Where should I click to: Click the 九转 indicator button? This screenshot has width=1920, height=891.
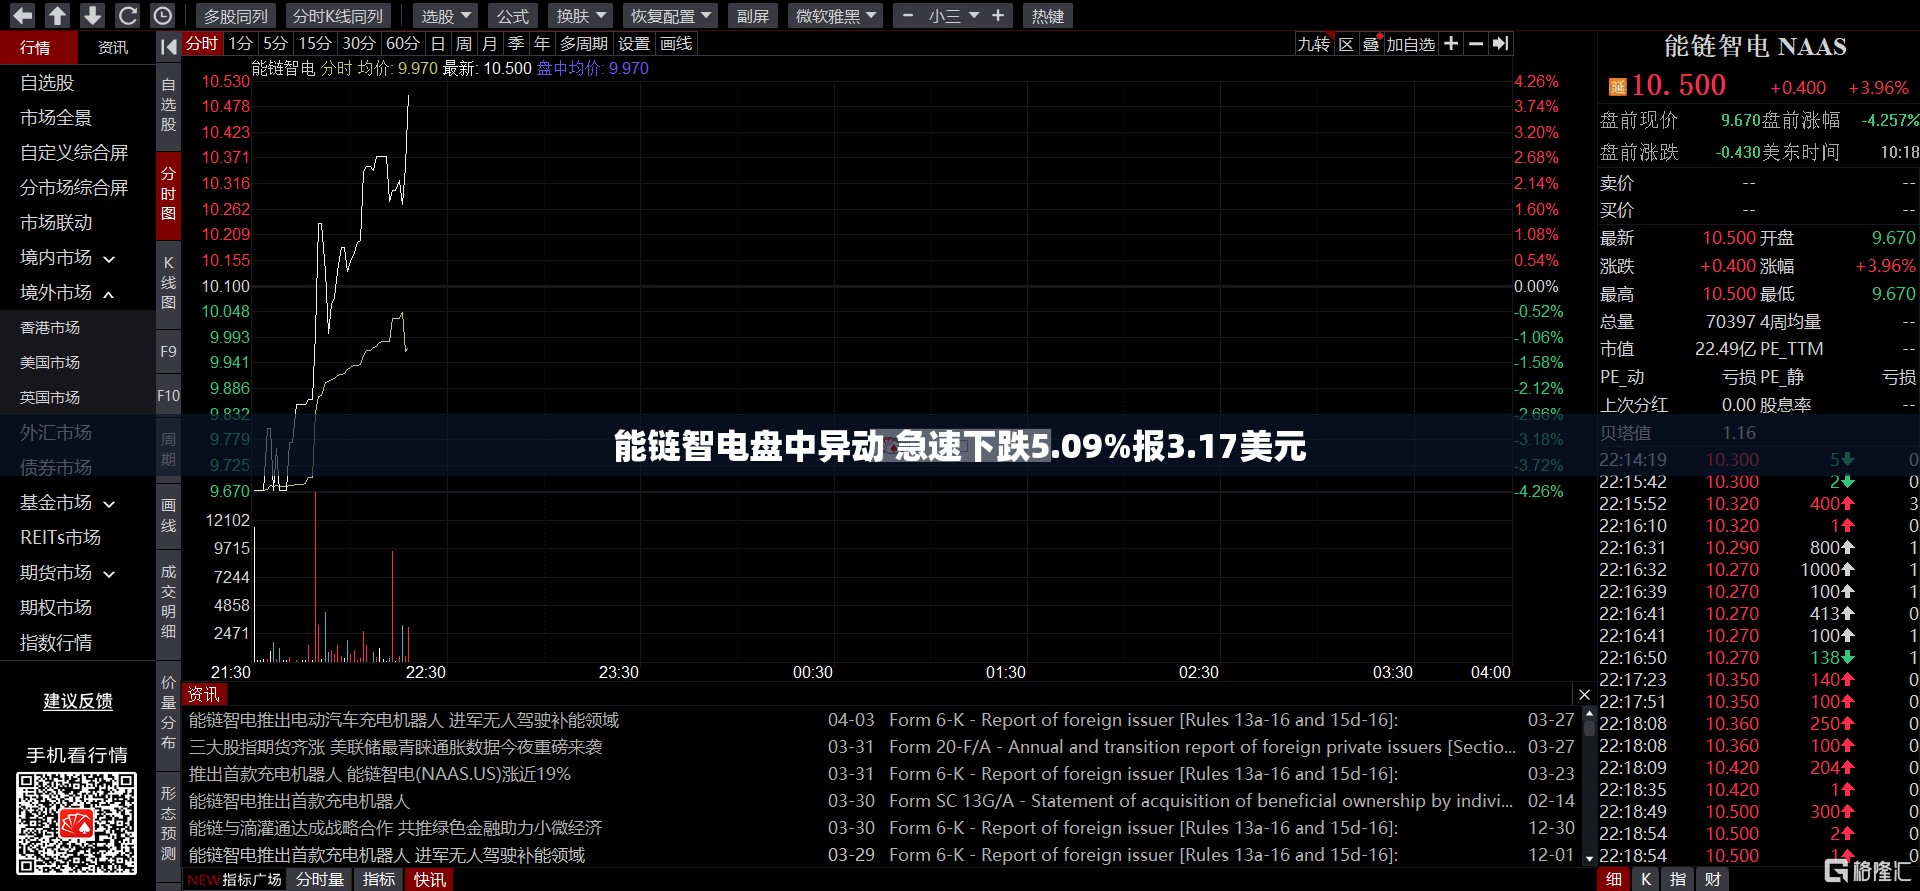[x=1313, y=44]
